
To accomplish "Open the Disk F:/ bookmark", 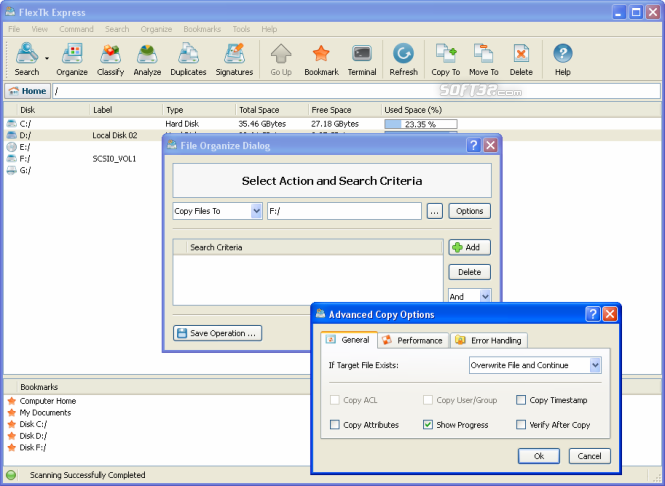I will (x=33, y=448).
